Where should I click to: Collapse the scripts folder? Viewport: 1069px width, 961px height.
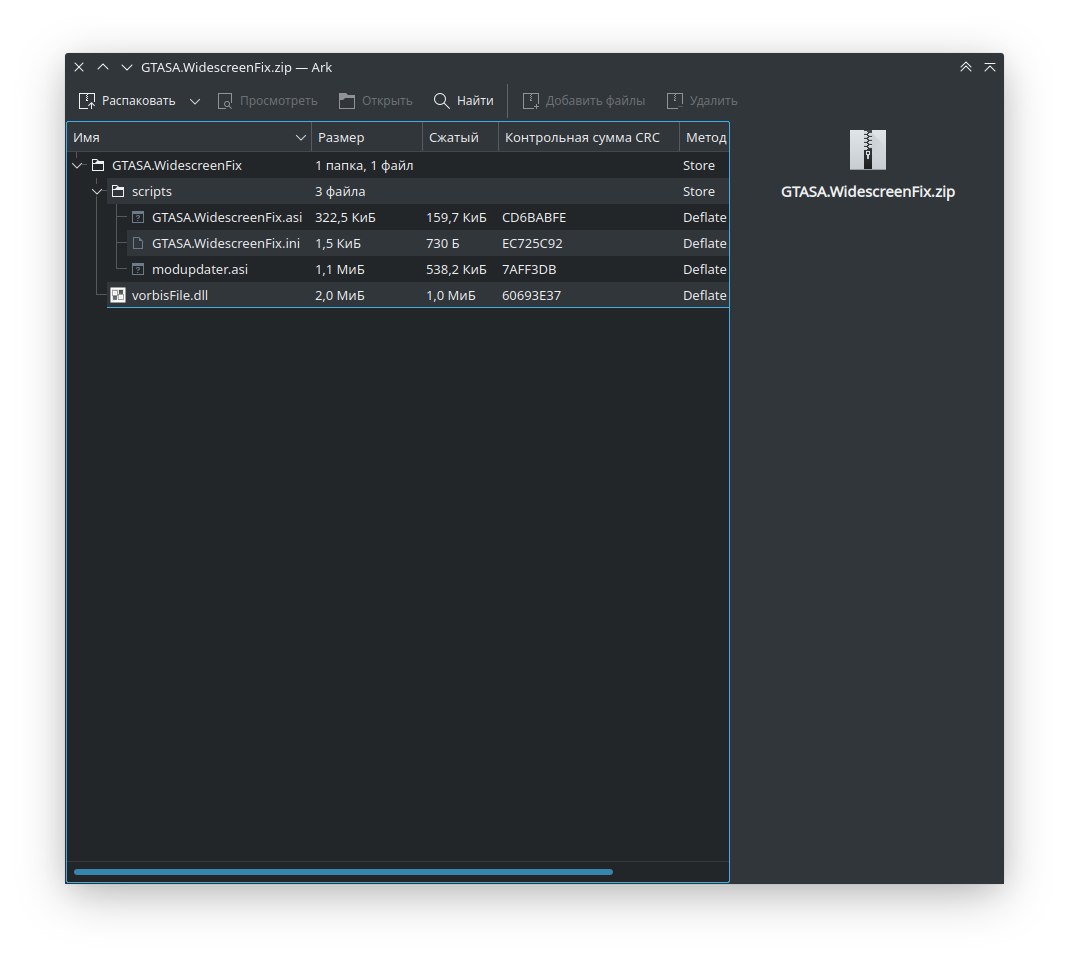pyautogui.click(x=97, y=192)
